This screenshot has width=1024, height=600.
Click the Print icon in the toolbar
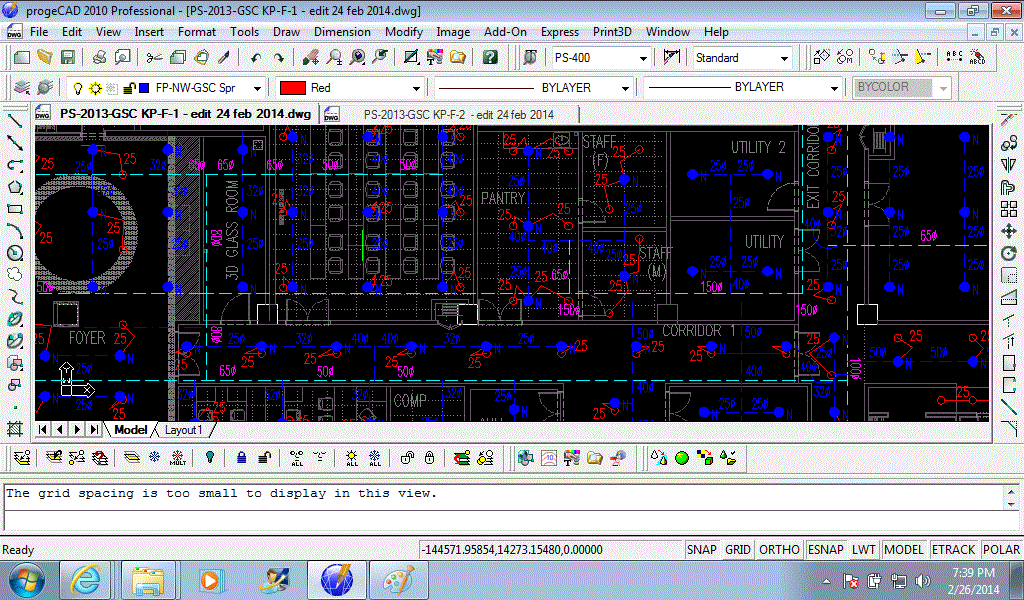point(99,57)
